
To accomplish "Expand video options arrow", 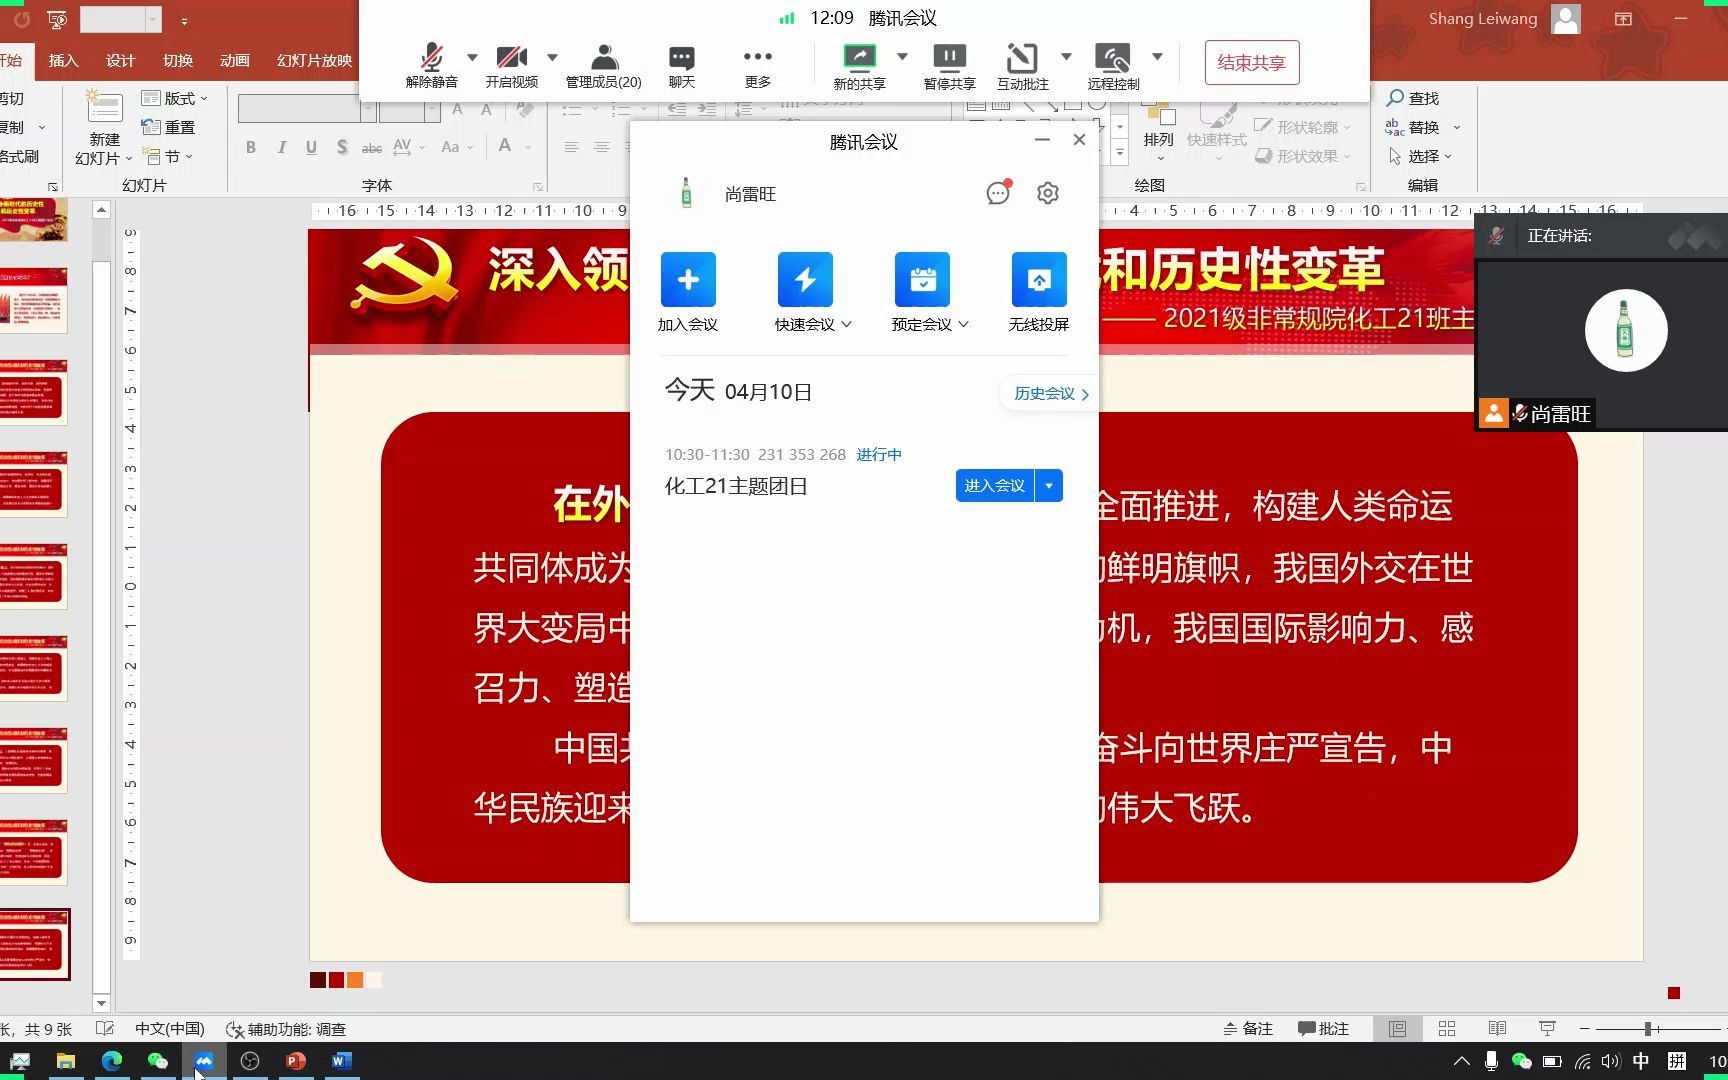I will tap(552, 57).
